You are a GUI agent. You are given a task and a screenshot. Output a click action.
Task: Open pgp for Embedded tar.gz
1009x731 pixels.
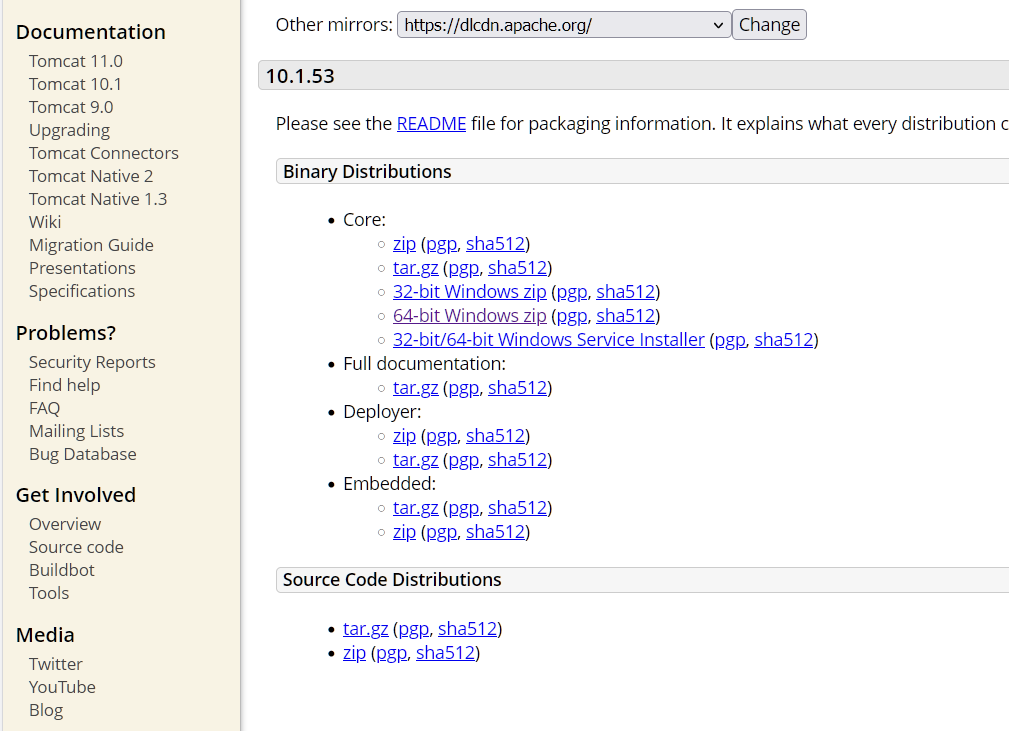point(464,508)
